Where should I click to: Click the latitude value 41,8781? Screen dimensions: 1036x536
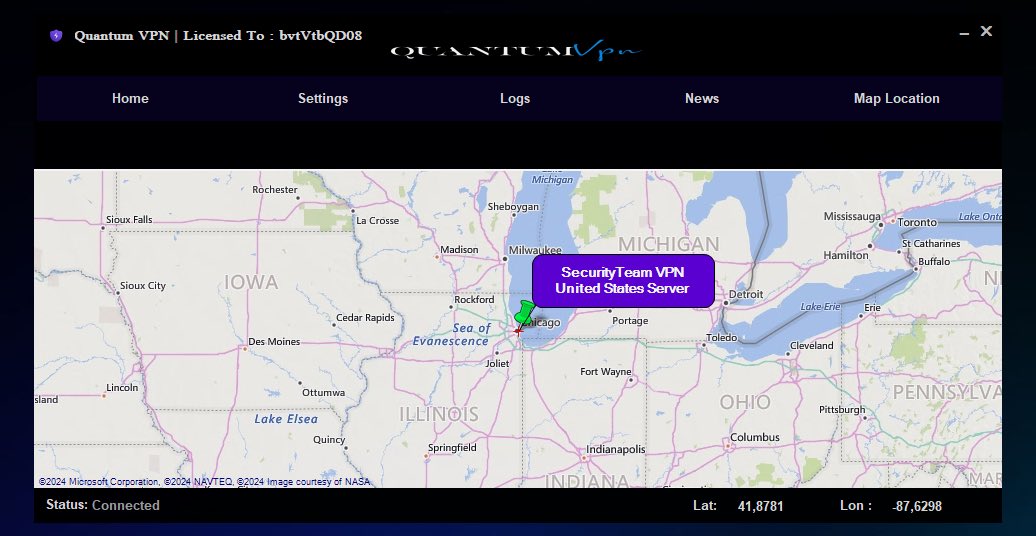click(760, 506)
